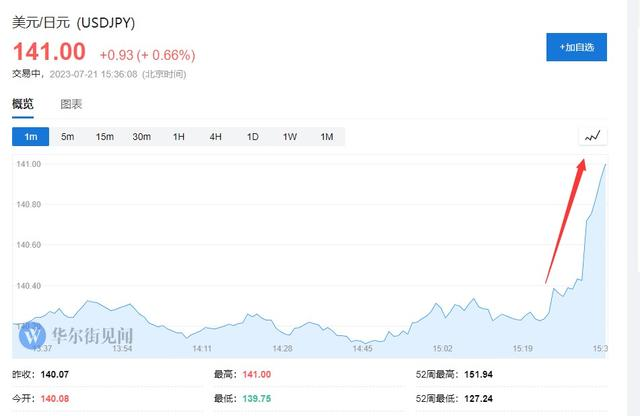Image resolution: width=640 pixels, height=416 pixels.
Task: Select the 5m timeframe
Action: coord(67,136)
